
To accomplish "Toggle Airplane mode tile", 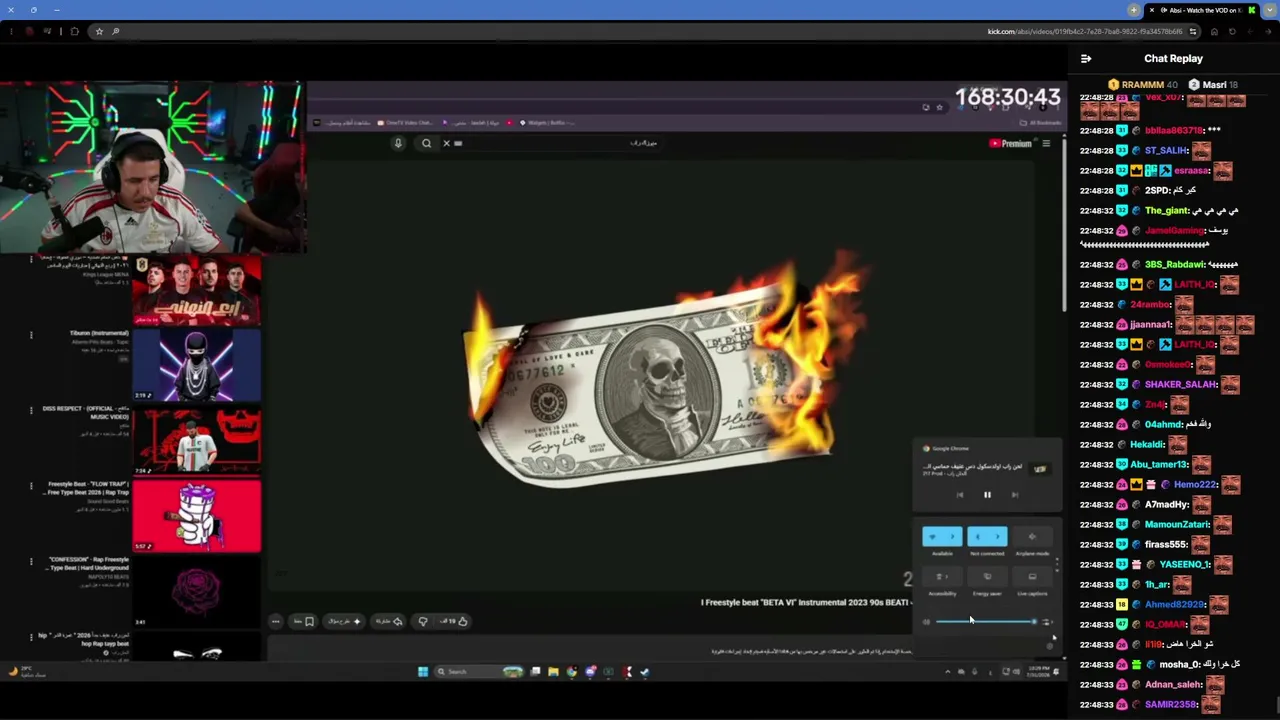I will click(x=1032, y=537).
